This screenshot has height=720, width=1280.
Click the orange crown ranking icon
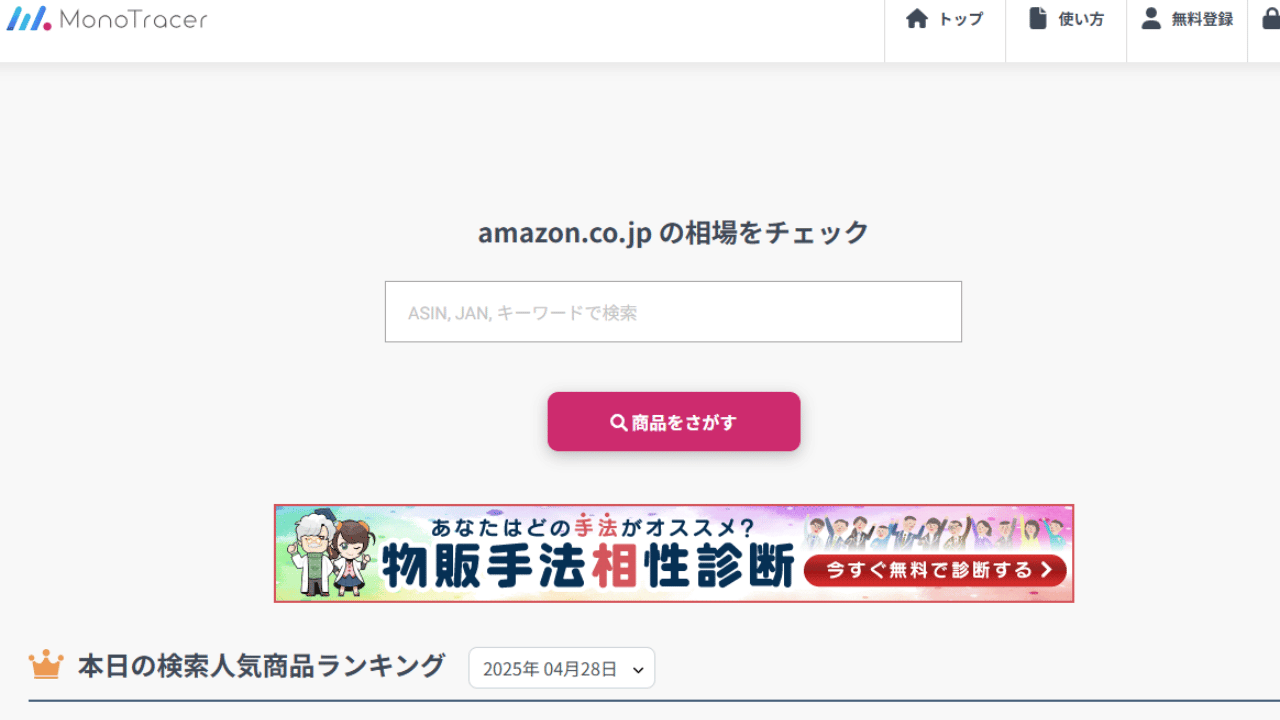click(46, 665)
